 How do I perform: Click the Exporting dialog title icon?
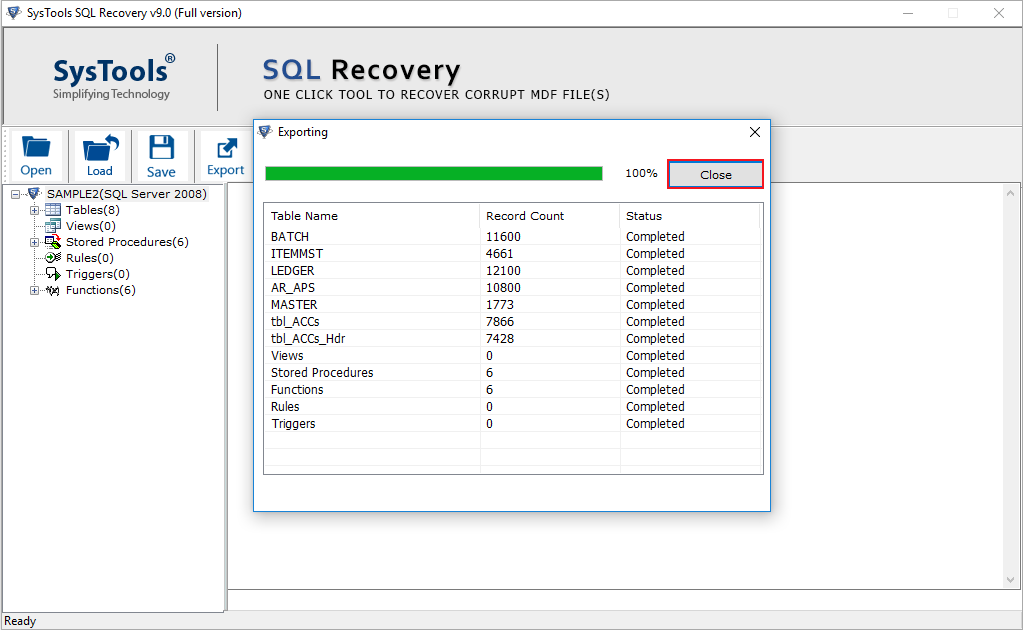click(x=265, y=132)
